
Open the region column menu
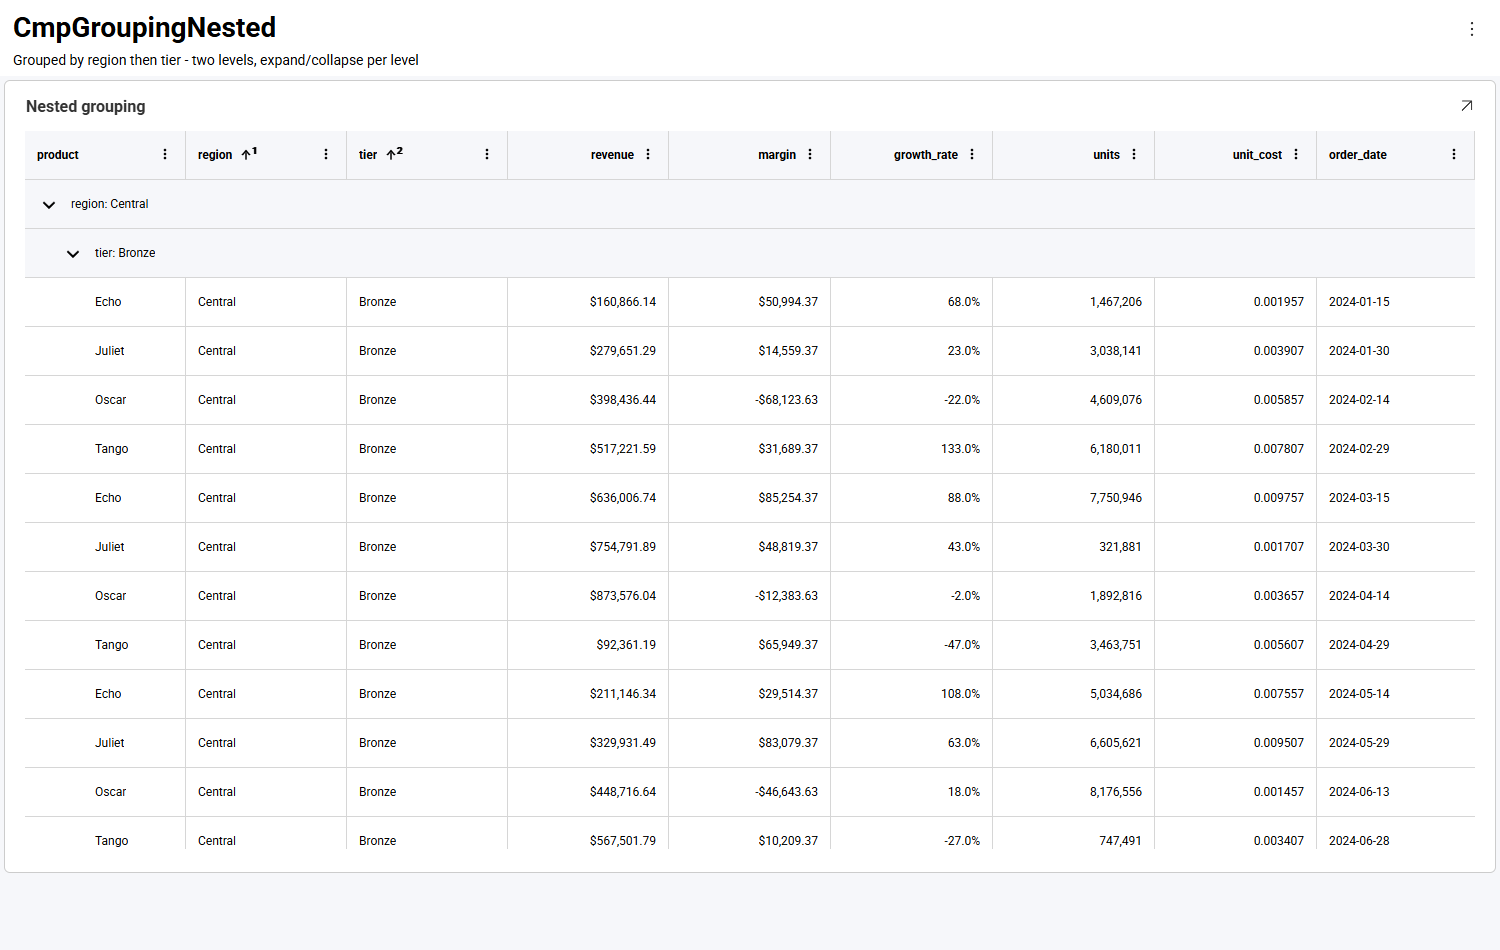point(326,155)
